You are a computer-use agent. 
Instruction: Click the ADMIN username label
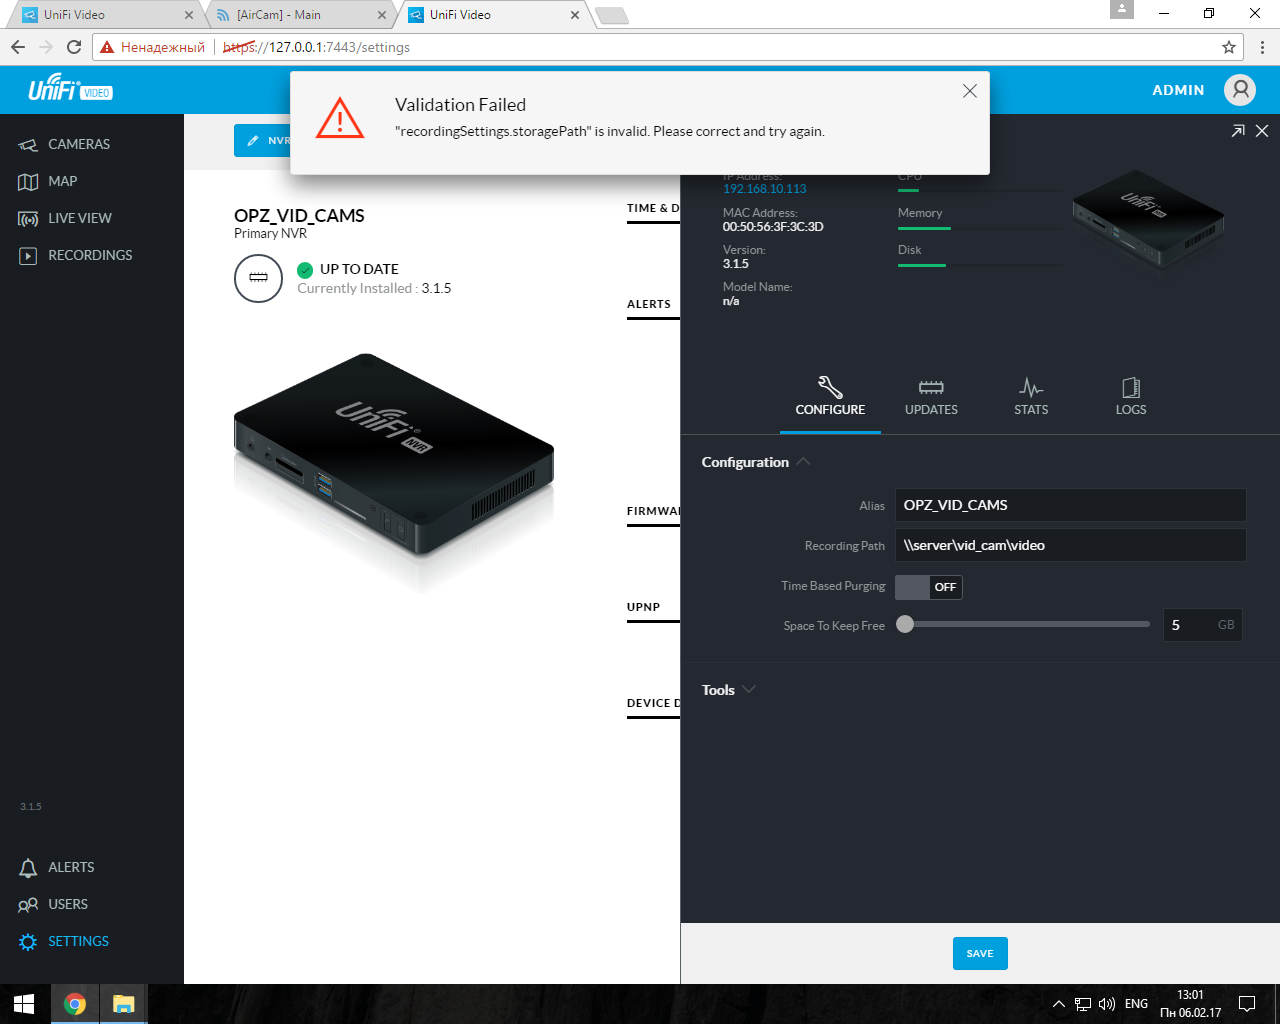click(x=1178, y=90)
